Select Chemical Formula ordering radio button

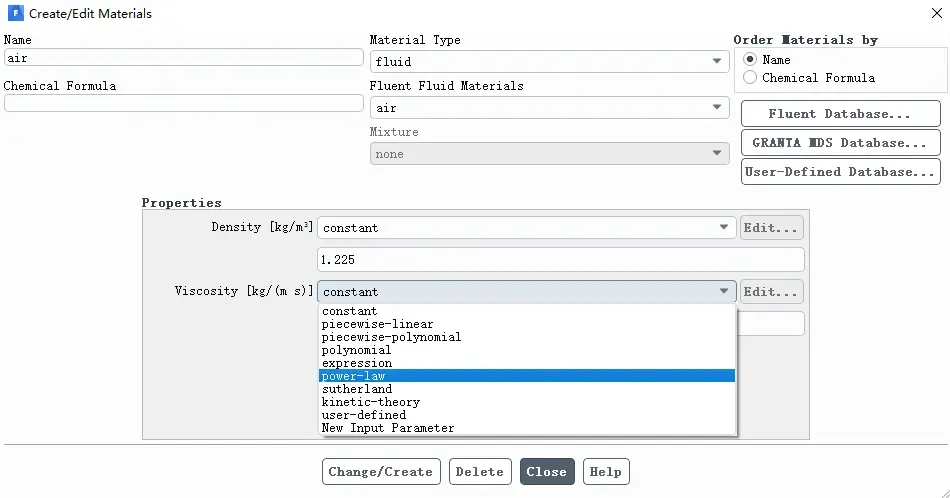tap(750, 78)
